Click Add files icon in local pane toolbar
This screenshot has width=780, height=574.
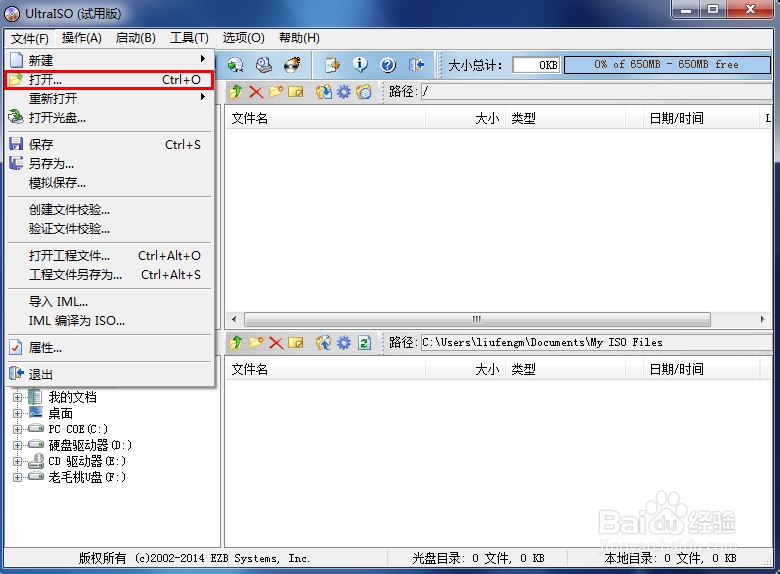click(x=324, y=343)
